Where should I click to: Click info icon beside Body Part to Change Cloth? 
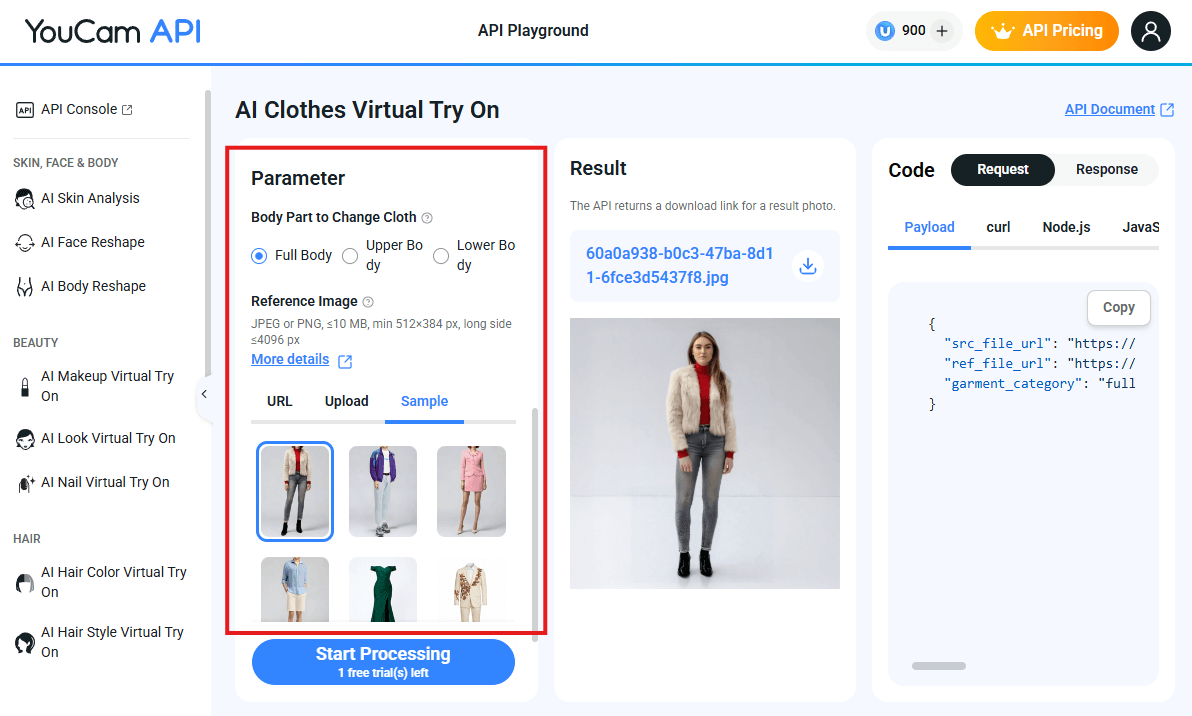(x=427, y=218)
